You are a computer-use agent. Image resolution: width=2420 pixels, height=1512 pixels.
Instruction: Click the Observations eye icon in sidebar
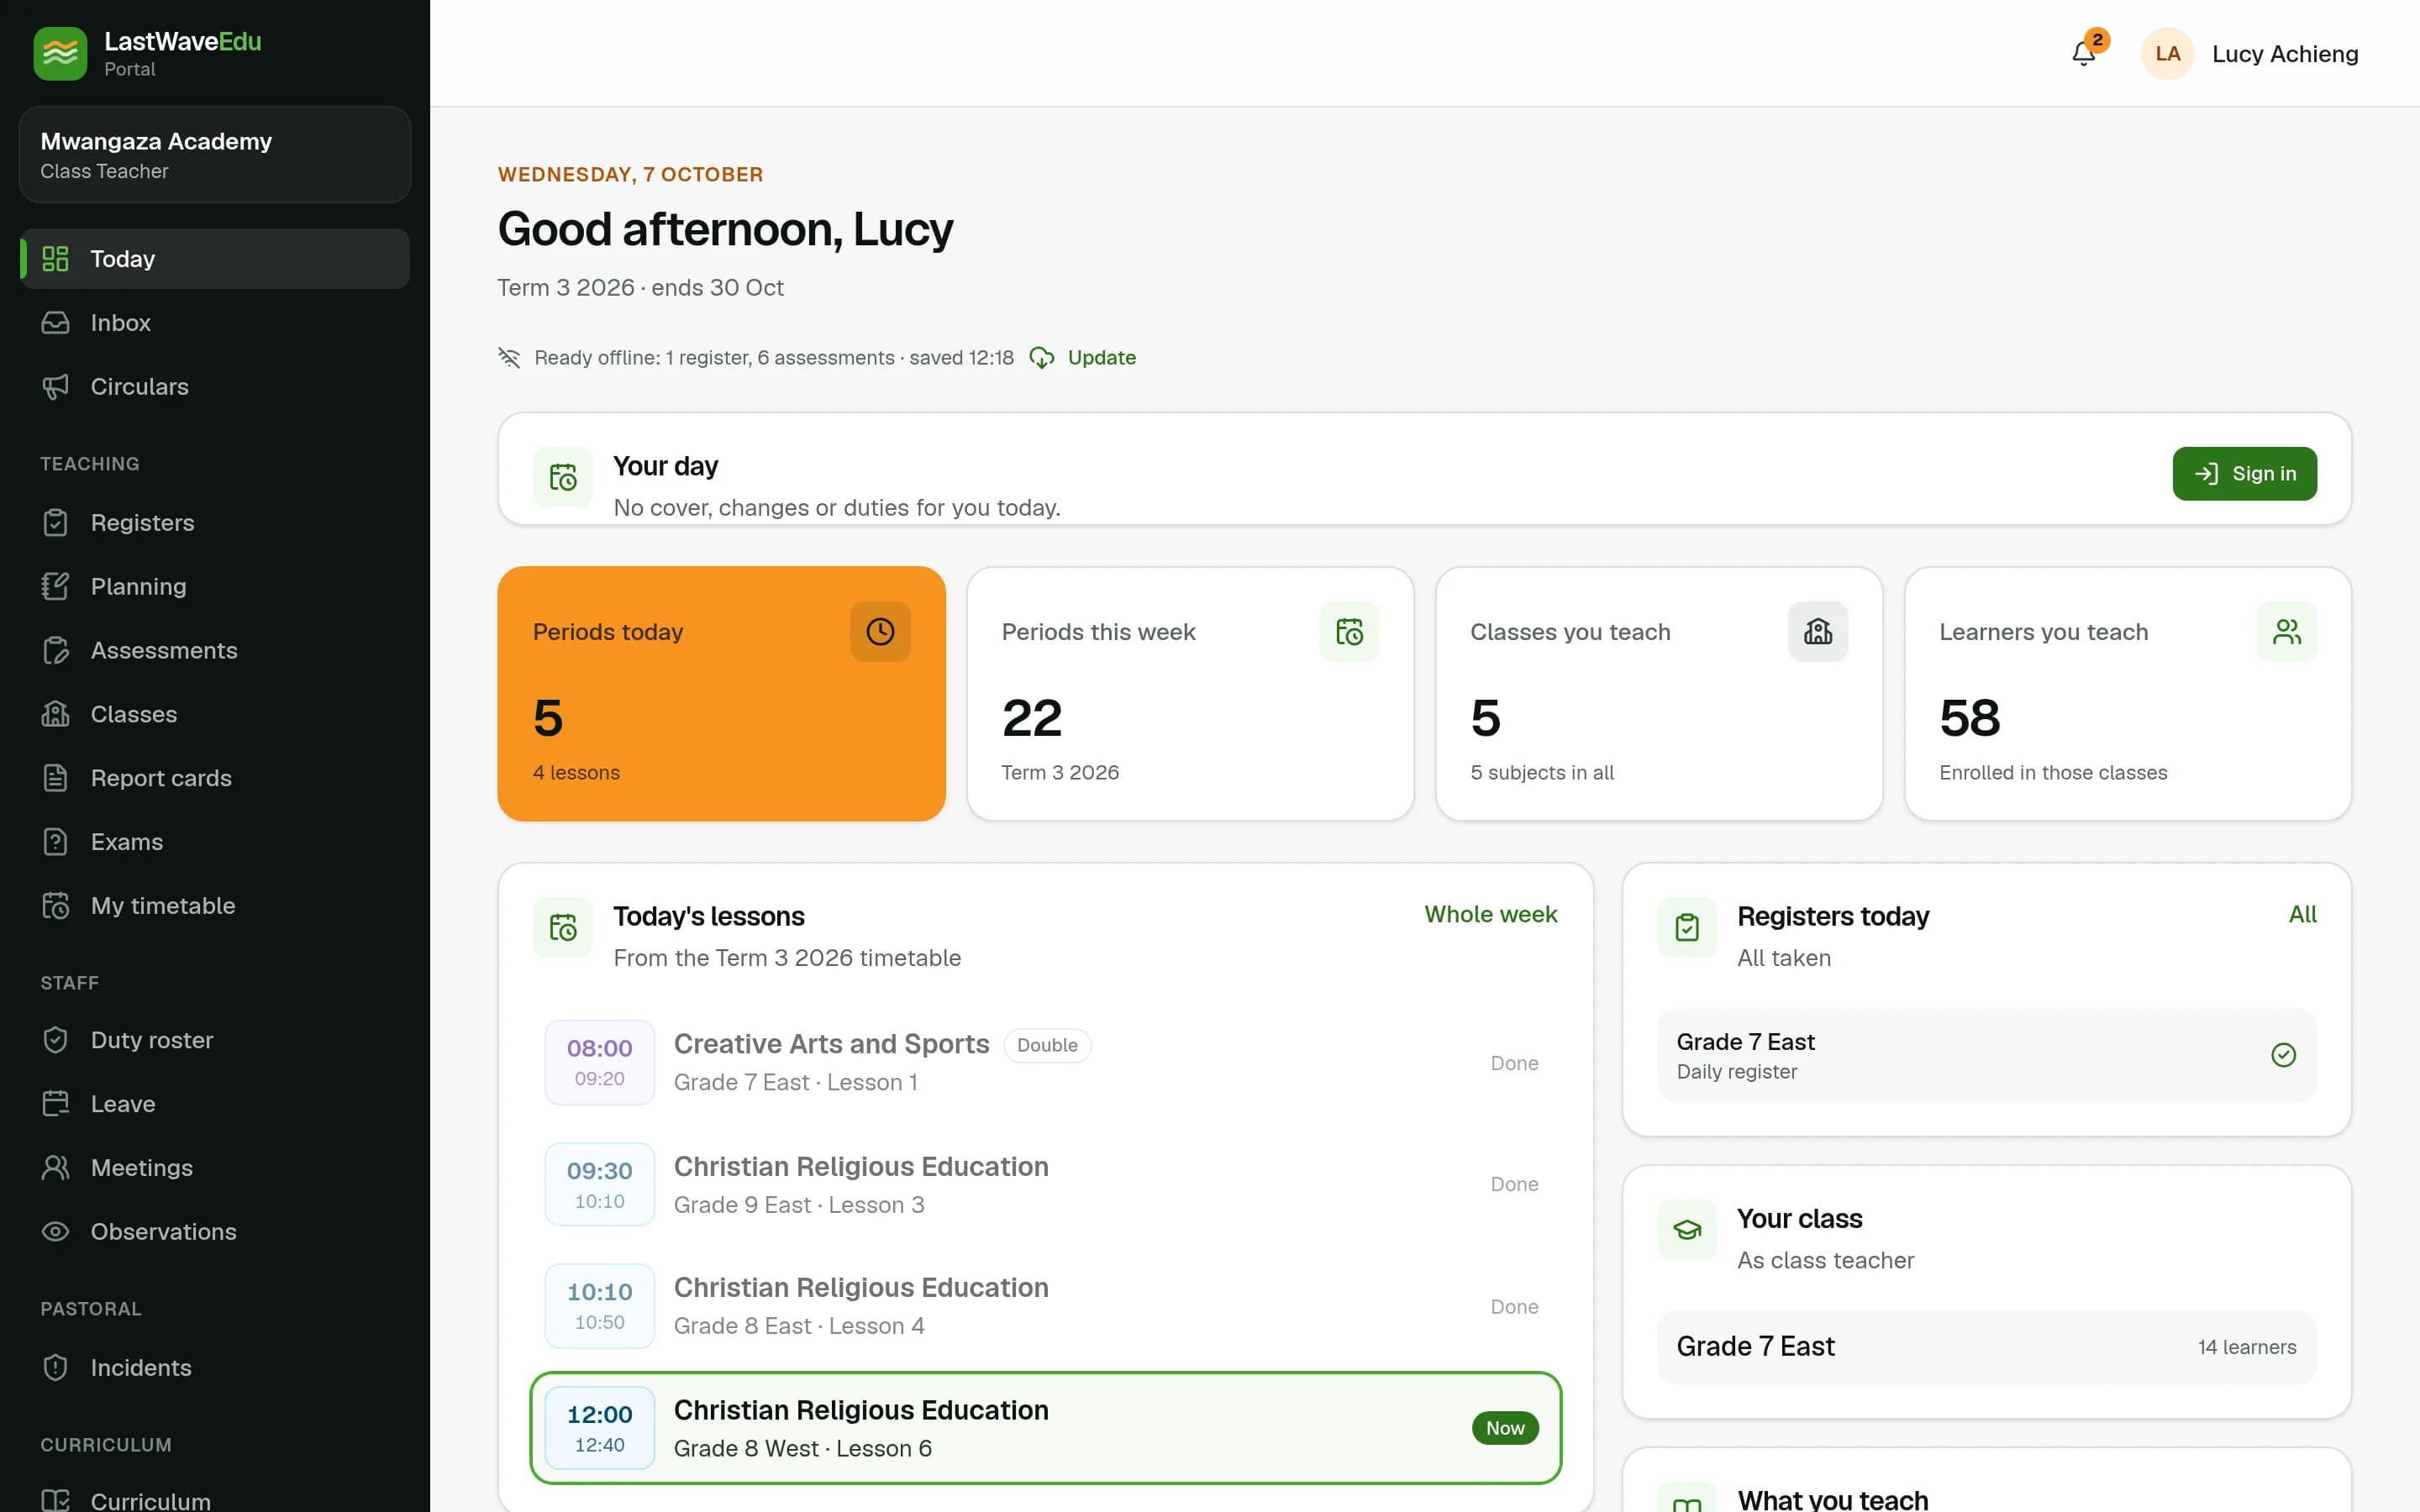click(x=56, y=1231)
